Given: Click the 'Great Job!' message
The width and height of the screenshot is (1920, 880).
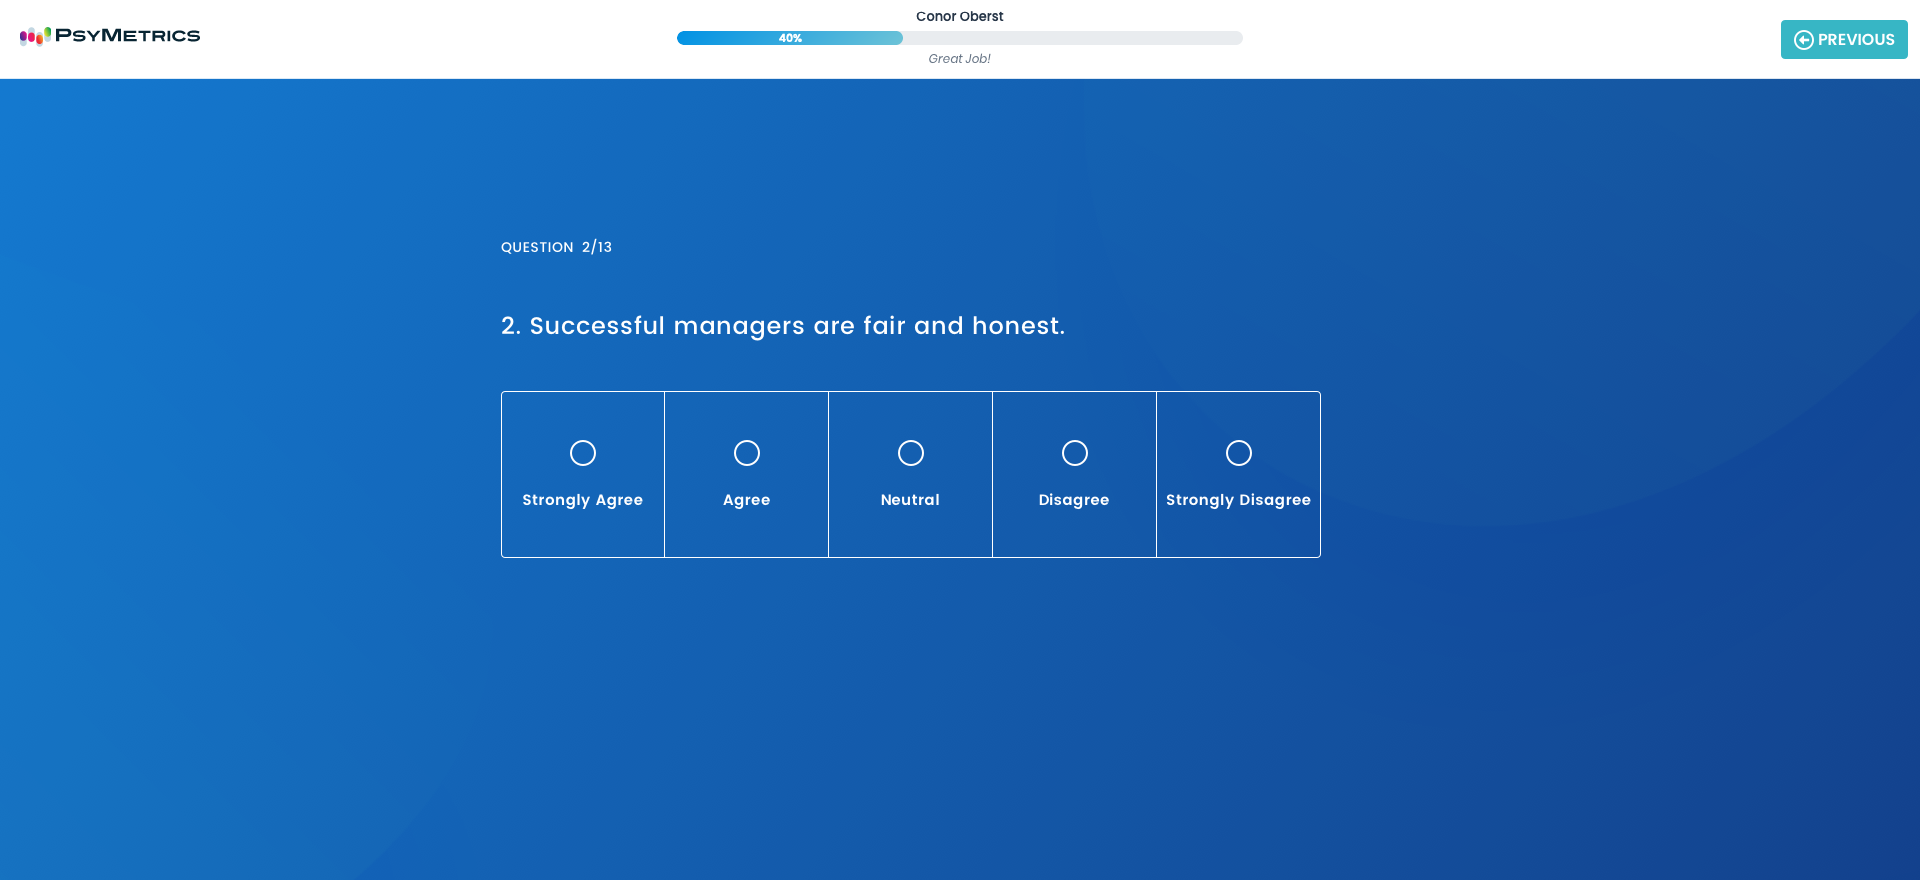Looking at the screenshot, I should [959, 59].
